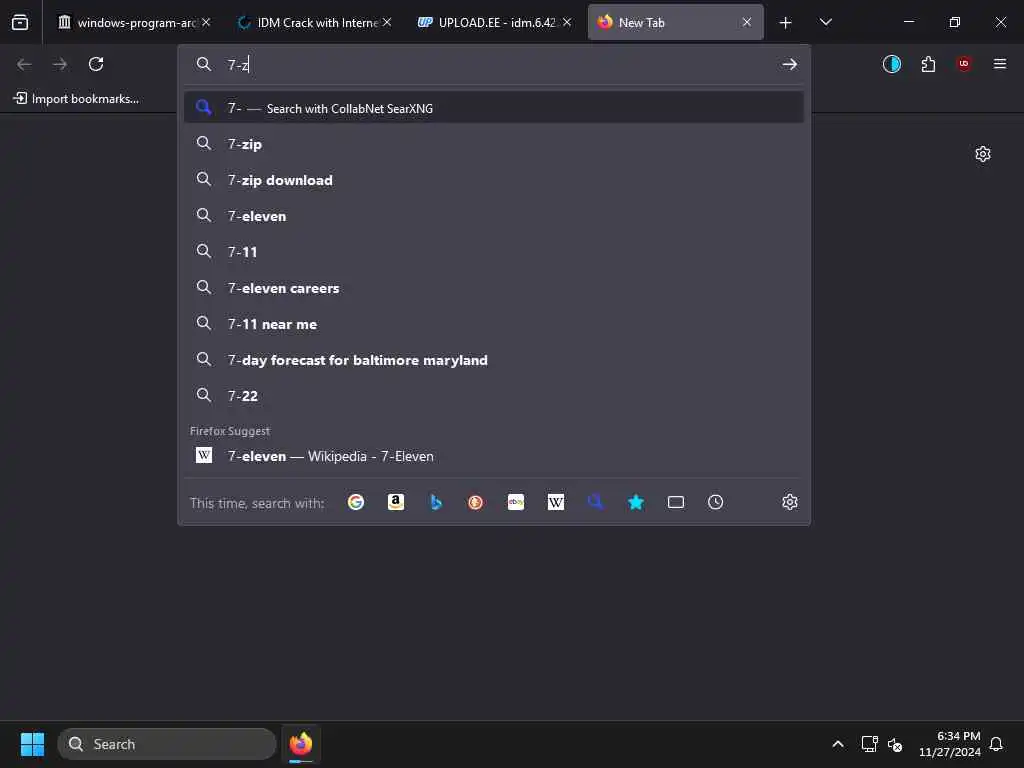Viewport: 1024px width, 768px height.
Task: Switch to IDM Crack with Internet tab
Action: click(310, 22)
